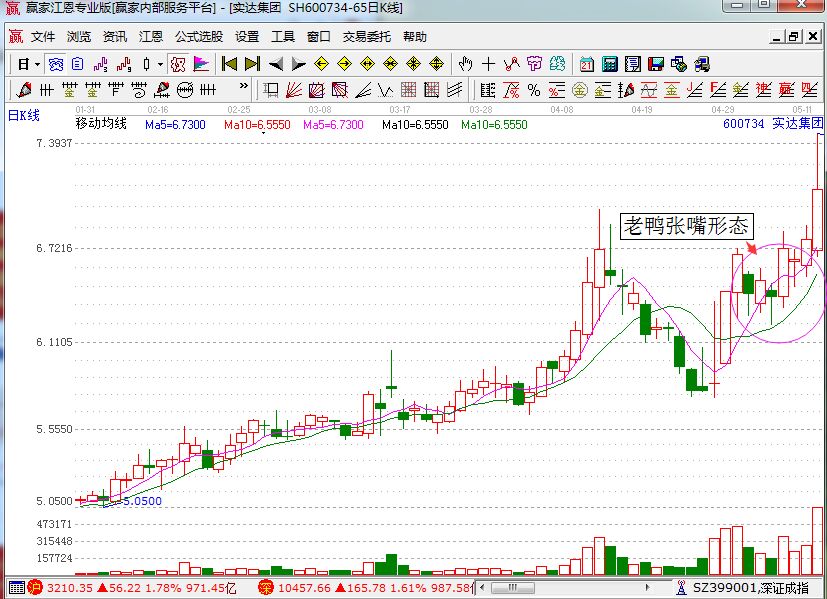Viewport: 827px width, 599px height.
Task: Click the 实达集团 stock name link
Action: click(797, 124)
